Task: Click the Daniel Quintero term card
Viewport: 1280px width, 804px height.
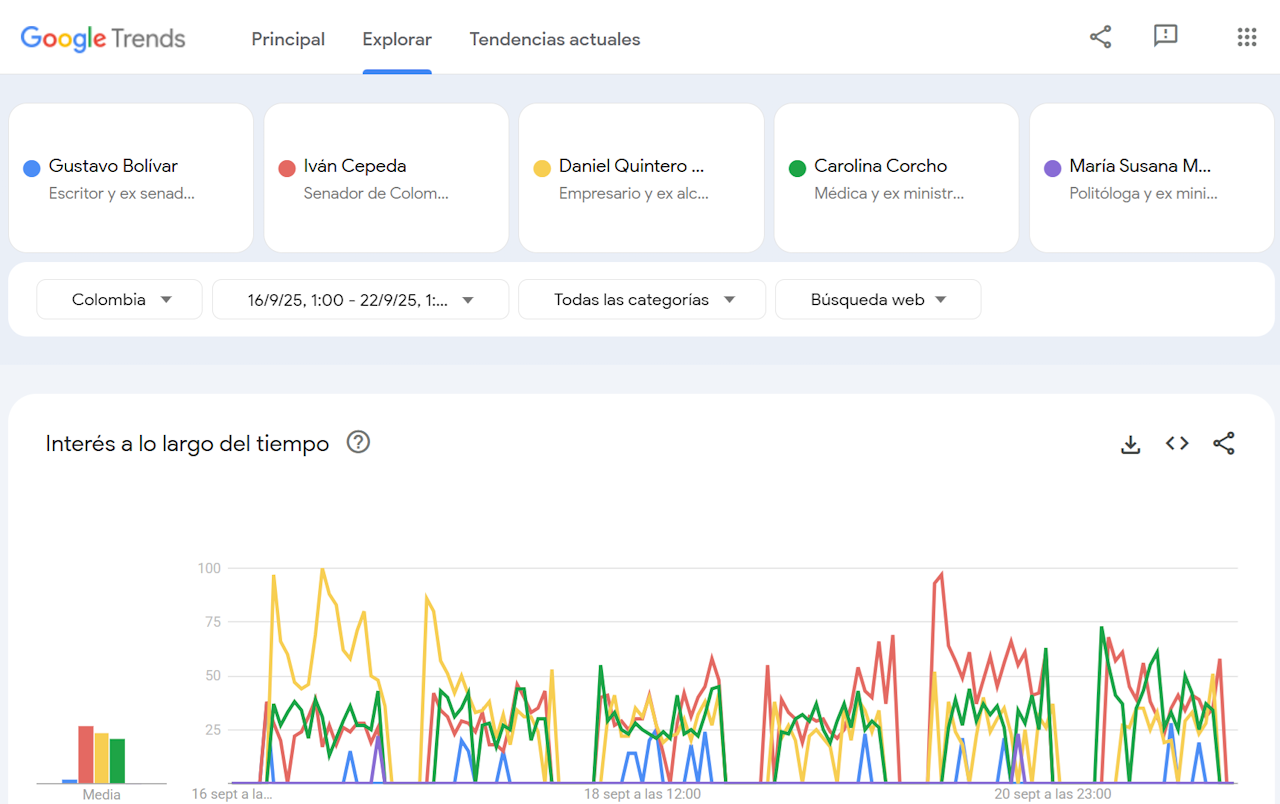Action: pos(641,178)
